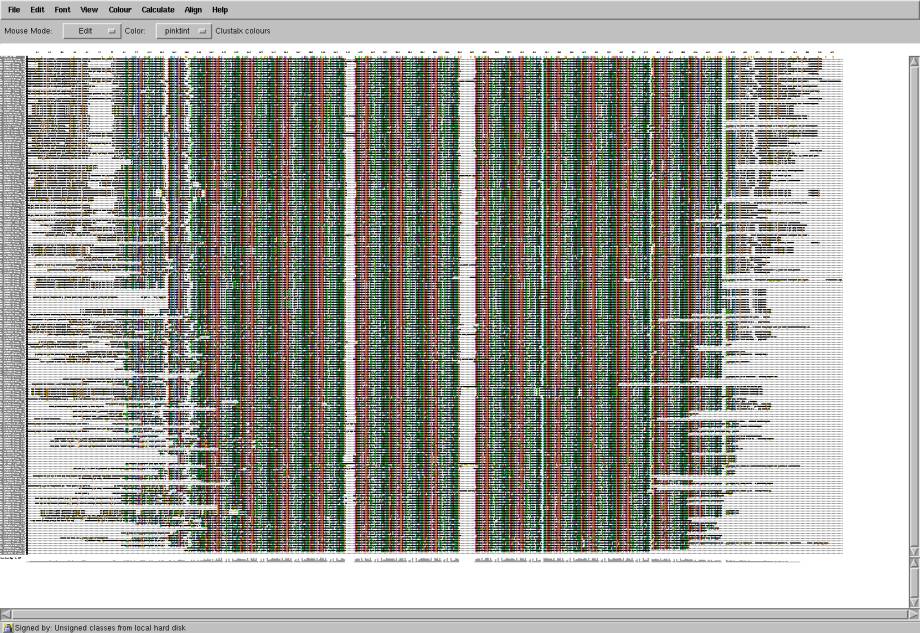Image resolution: width=920 pixels, height=633 pixels.
Task: Open the File menu
Action: tap(14, 10)
